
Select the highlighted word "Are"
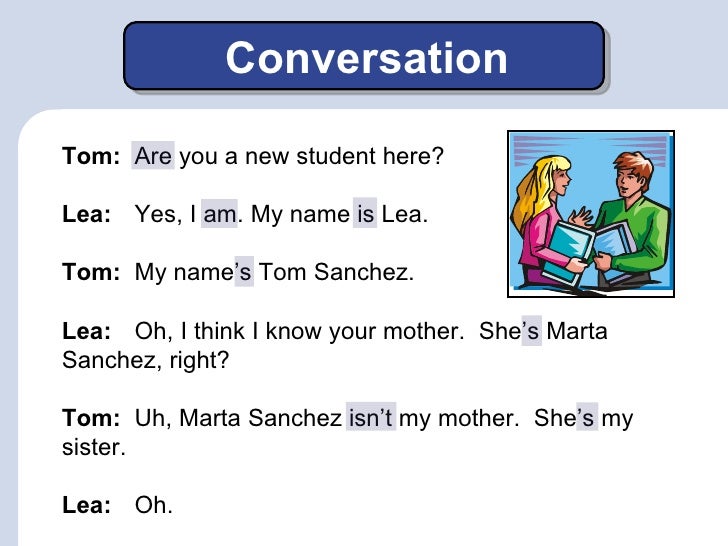click(153, 156)
